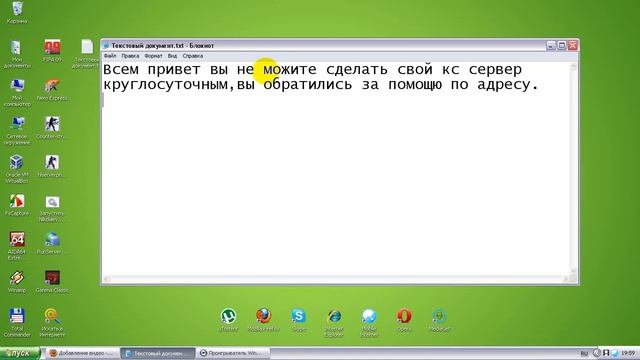
Task: Maximize the Notepad window
Action: pos(562,46)
